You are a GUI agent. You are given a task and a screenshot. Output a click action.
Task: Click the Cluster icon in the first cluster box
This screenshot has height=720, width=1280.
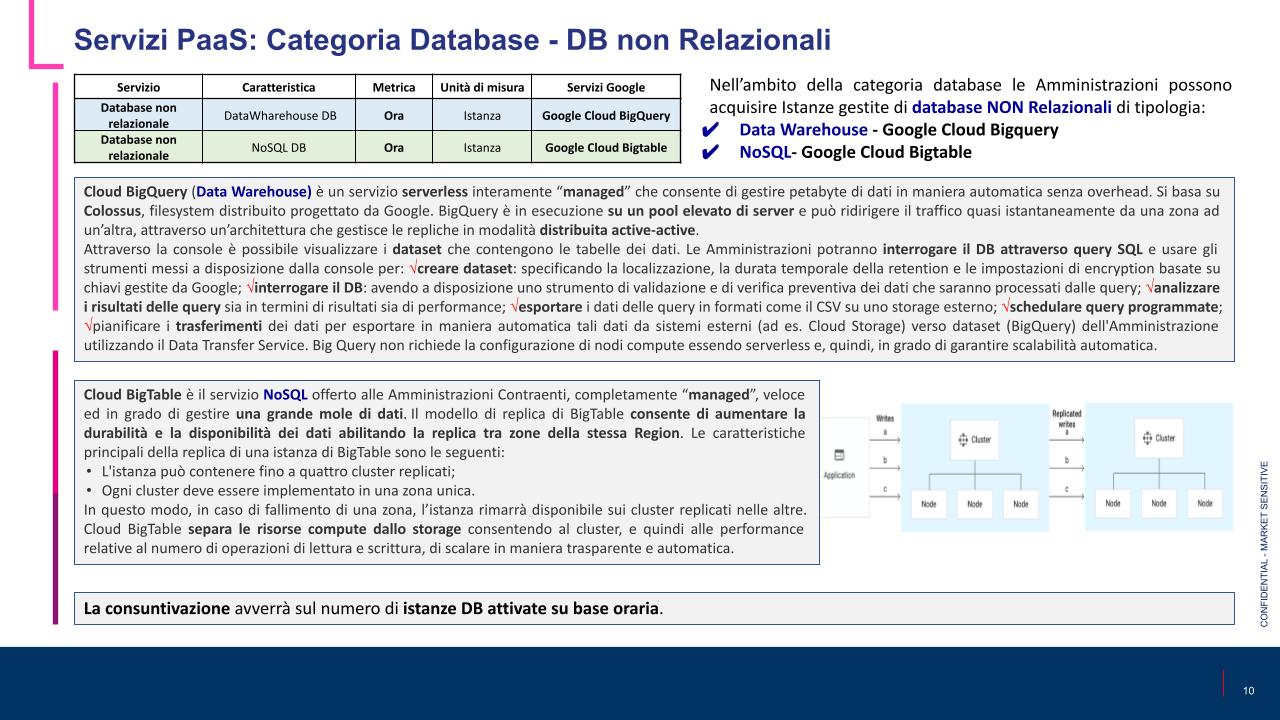tap(964, 439)
